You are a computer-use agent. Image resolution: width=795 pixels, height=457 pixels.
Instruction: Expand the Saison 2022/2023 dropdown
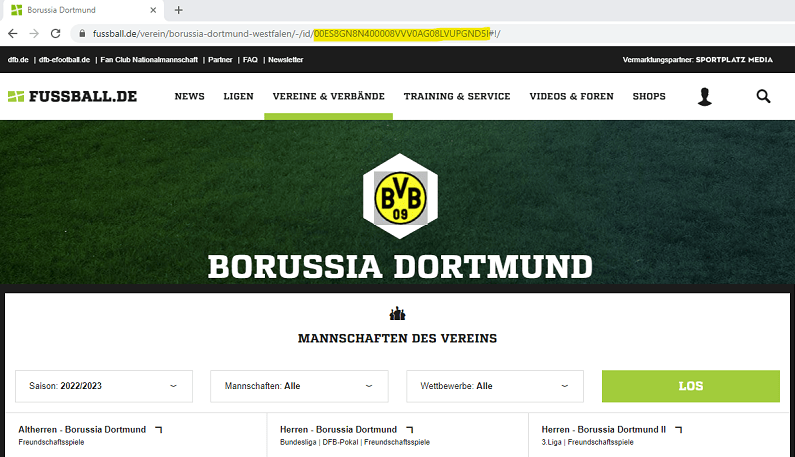tap(104, 386)
